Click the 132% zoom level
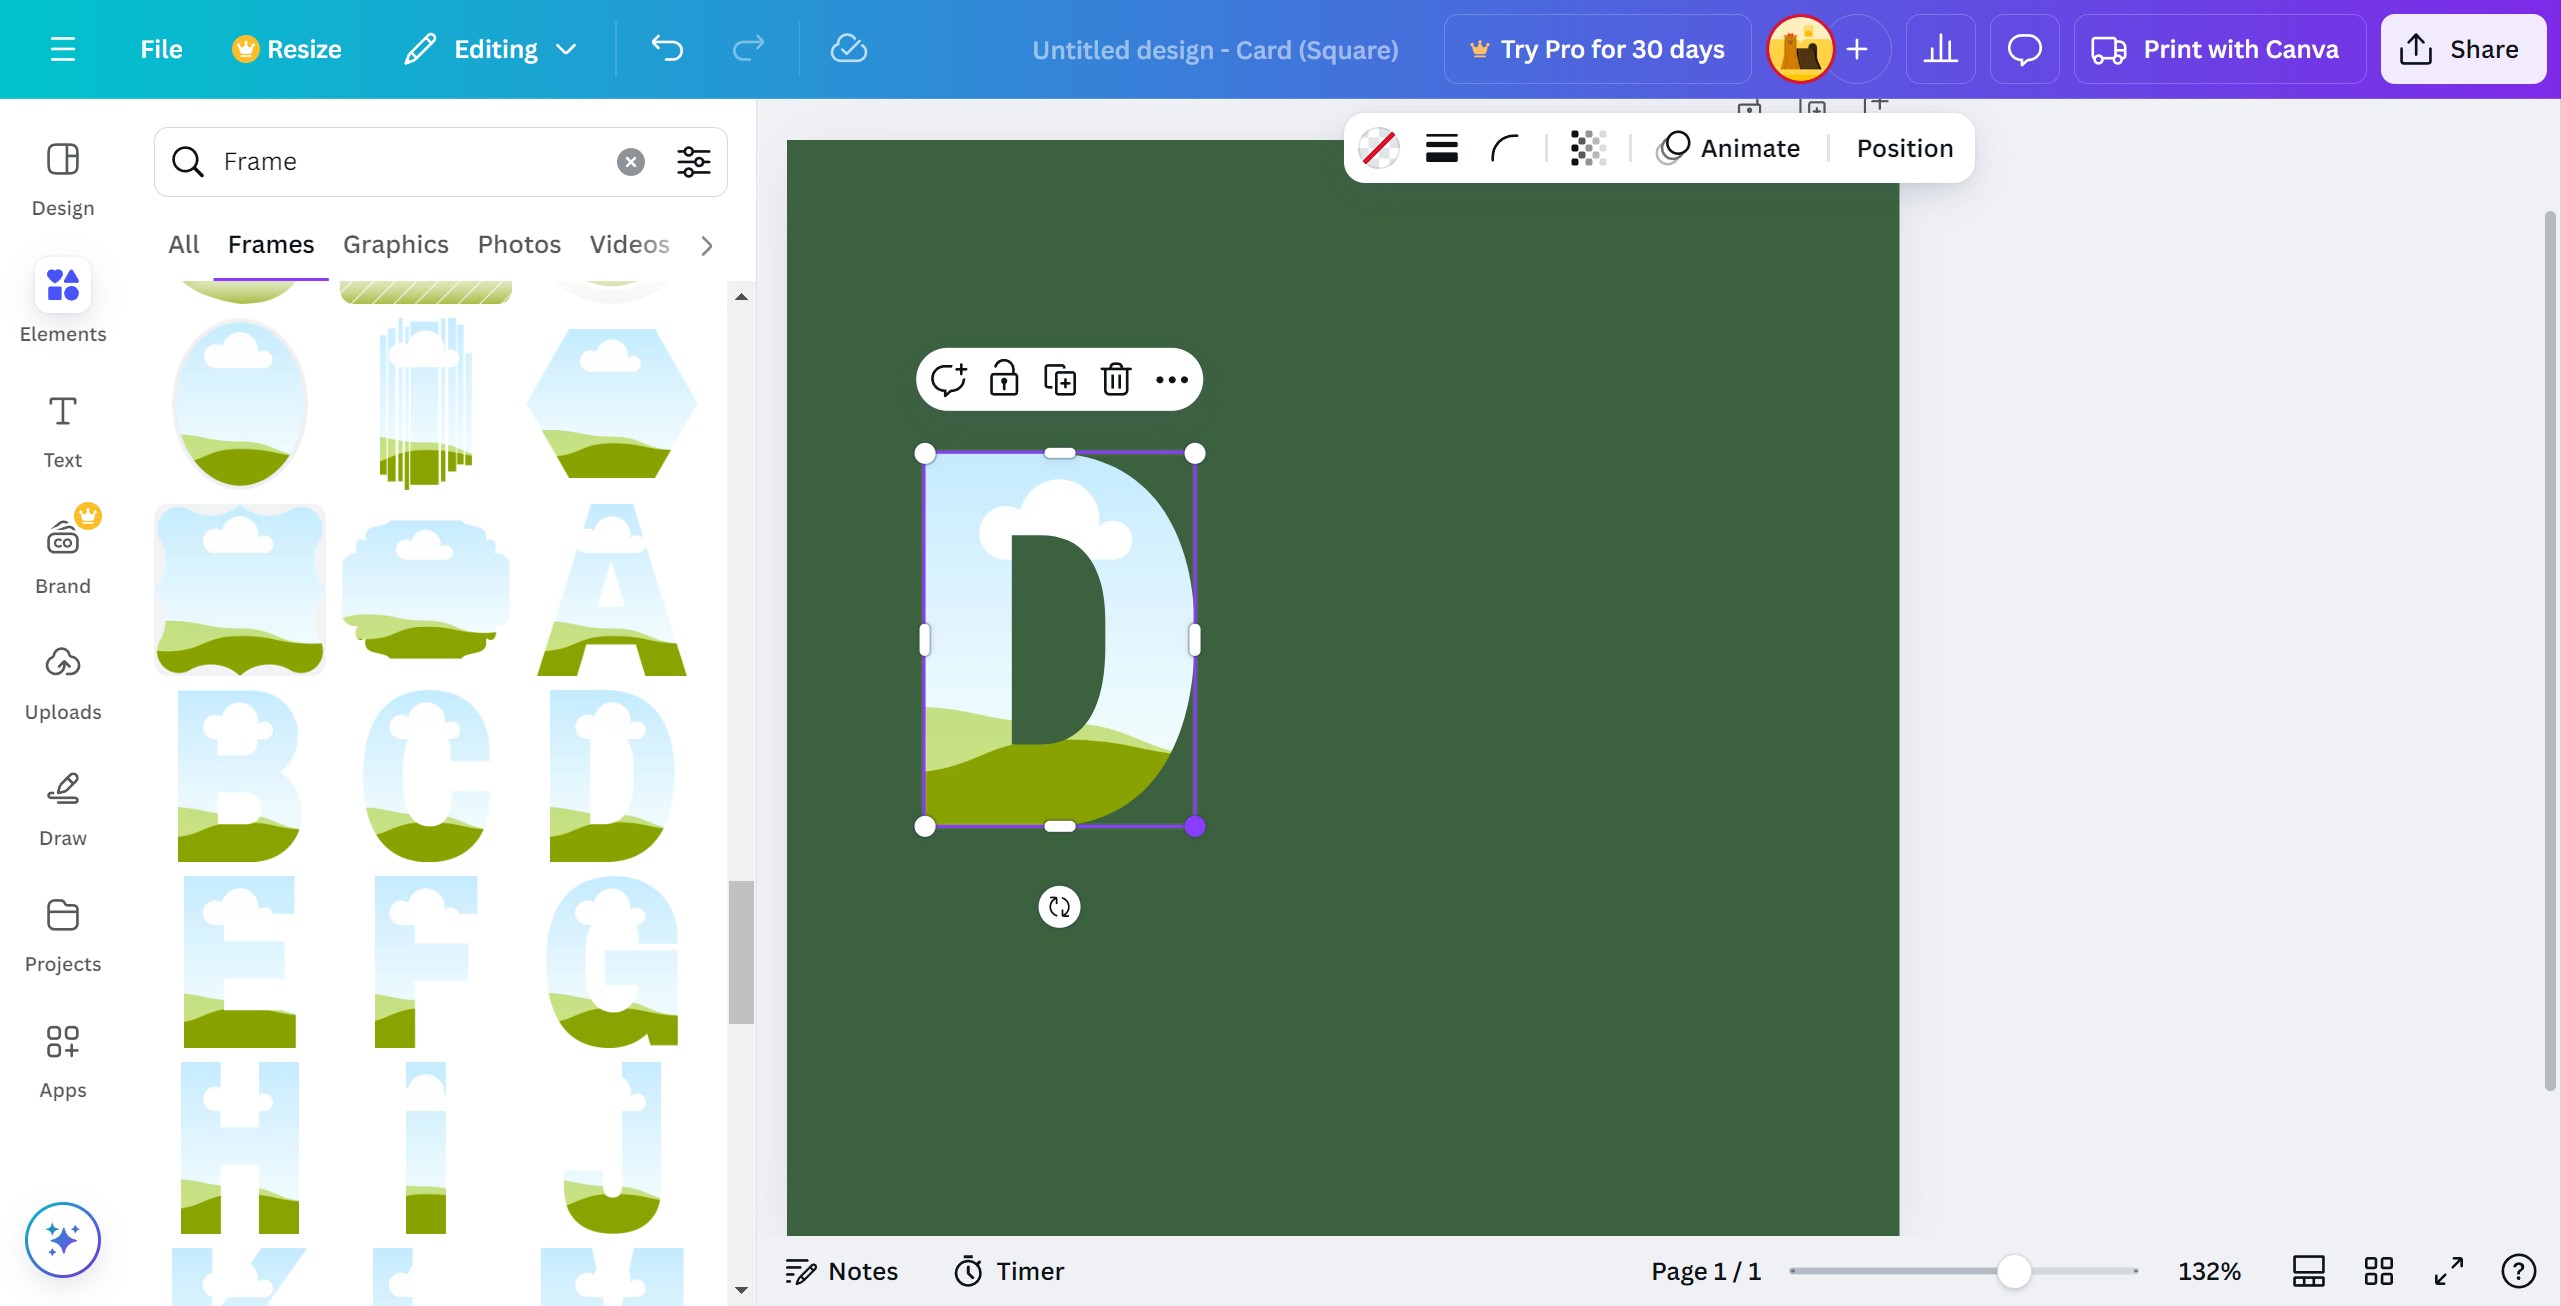Image resolution: width=2561 pixels, height=1306 pixels. click(x=2209, y=1271)
